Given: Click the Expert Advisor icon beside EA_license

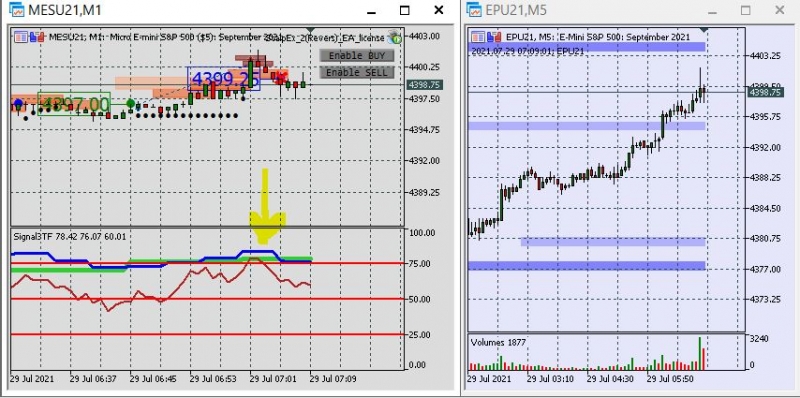Looking at the screenshot, I should click(394, 37).
